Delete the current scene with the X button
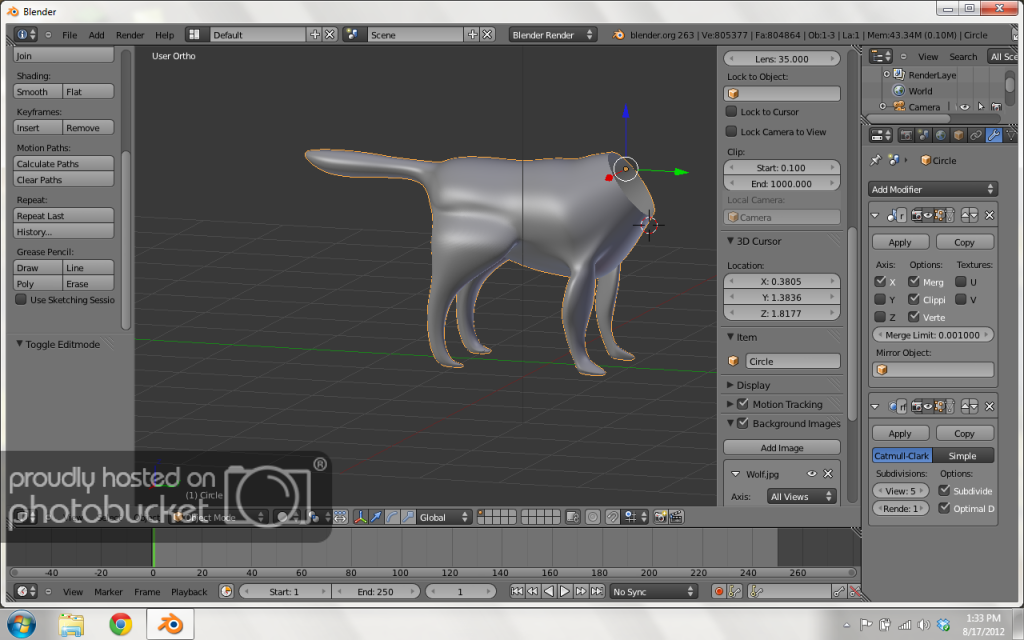 coord(487,35)
